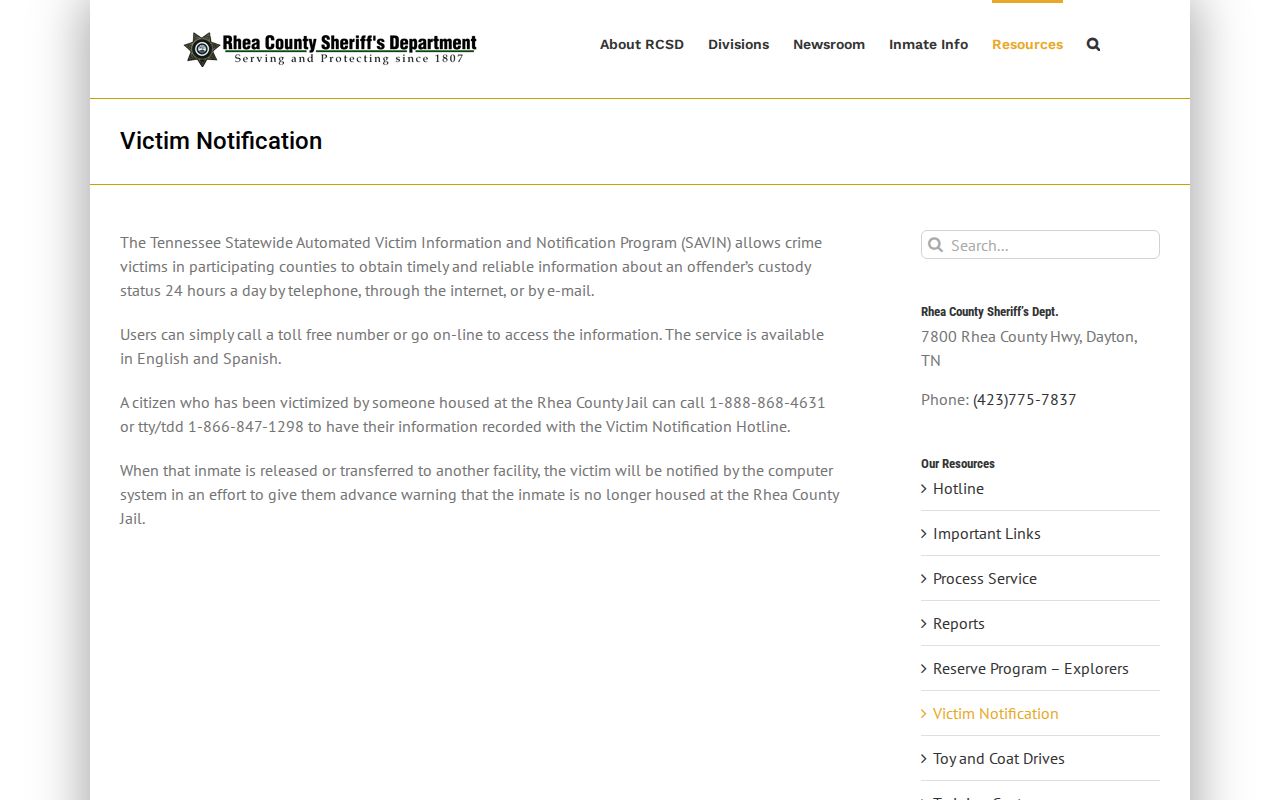Open the About RCSD menu
Screen dimensions: 1280x800
tap(642, 44)
